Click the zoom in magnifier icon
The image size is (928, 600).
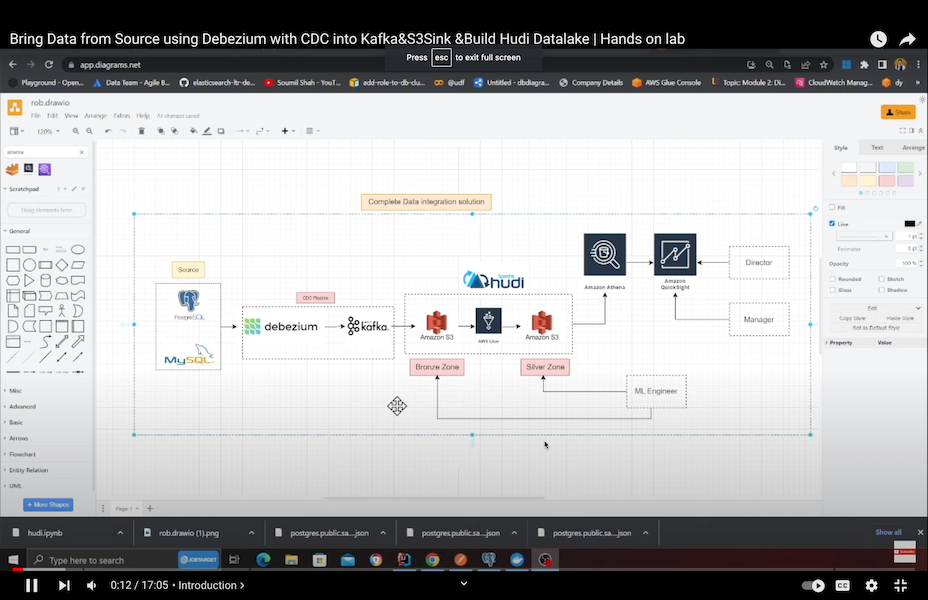point(75,131)
